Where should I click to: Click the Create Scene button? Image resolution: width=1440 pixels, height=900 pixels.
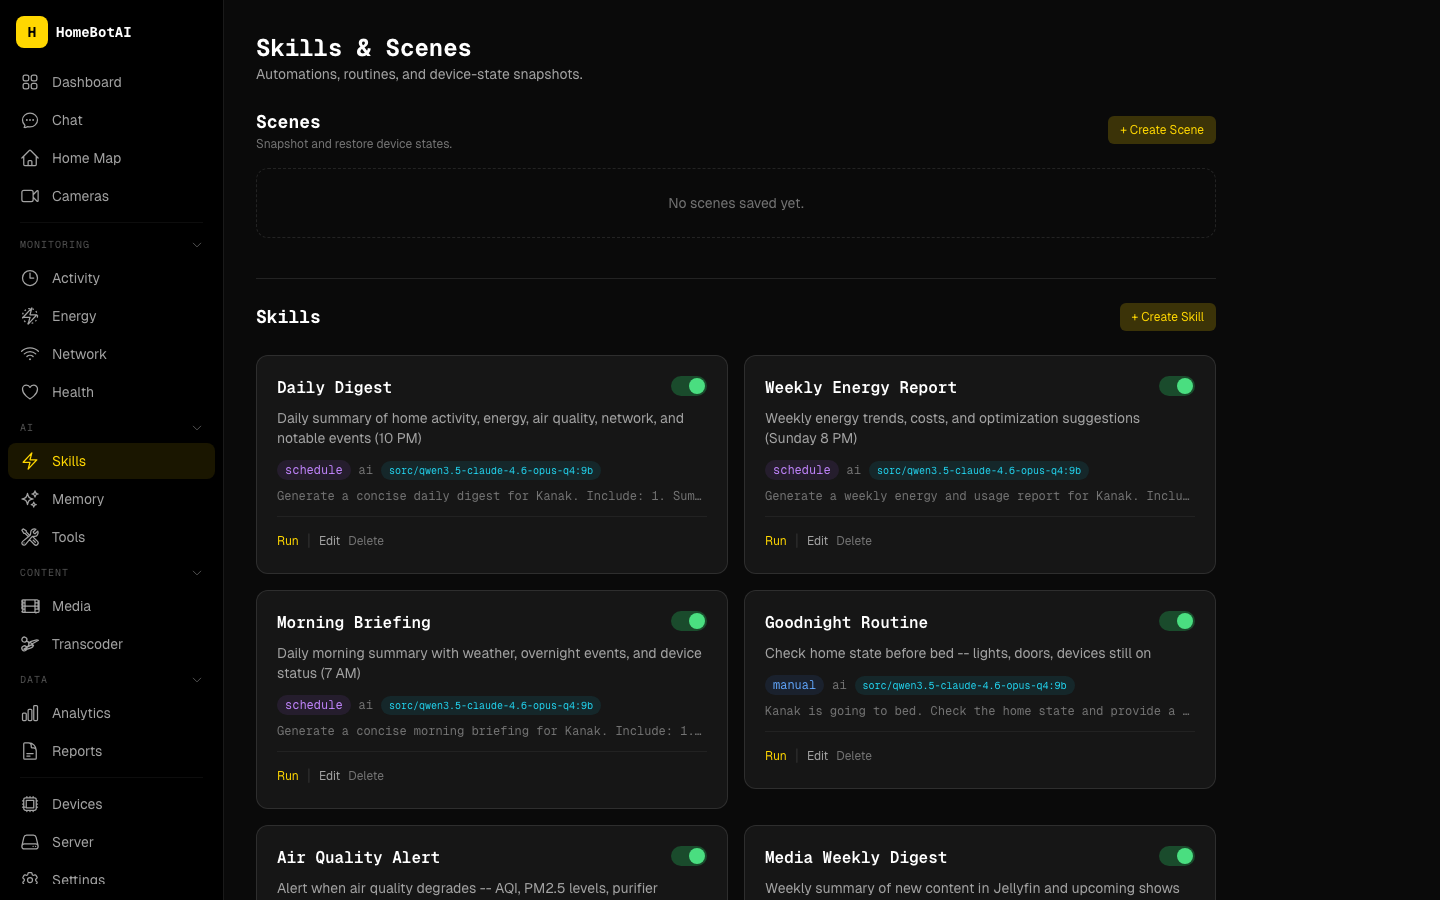tap(1161, 130)
